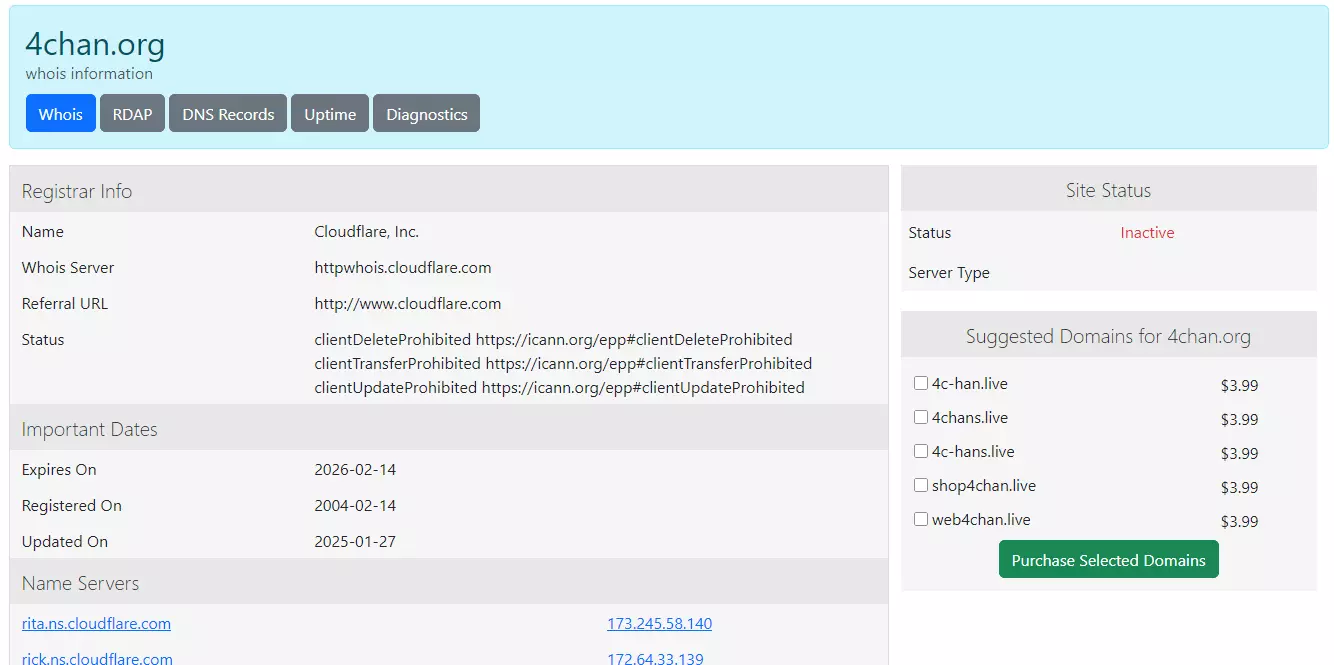Click the 4chan.org page heading

tap(95, 44)
